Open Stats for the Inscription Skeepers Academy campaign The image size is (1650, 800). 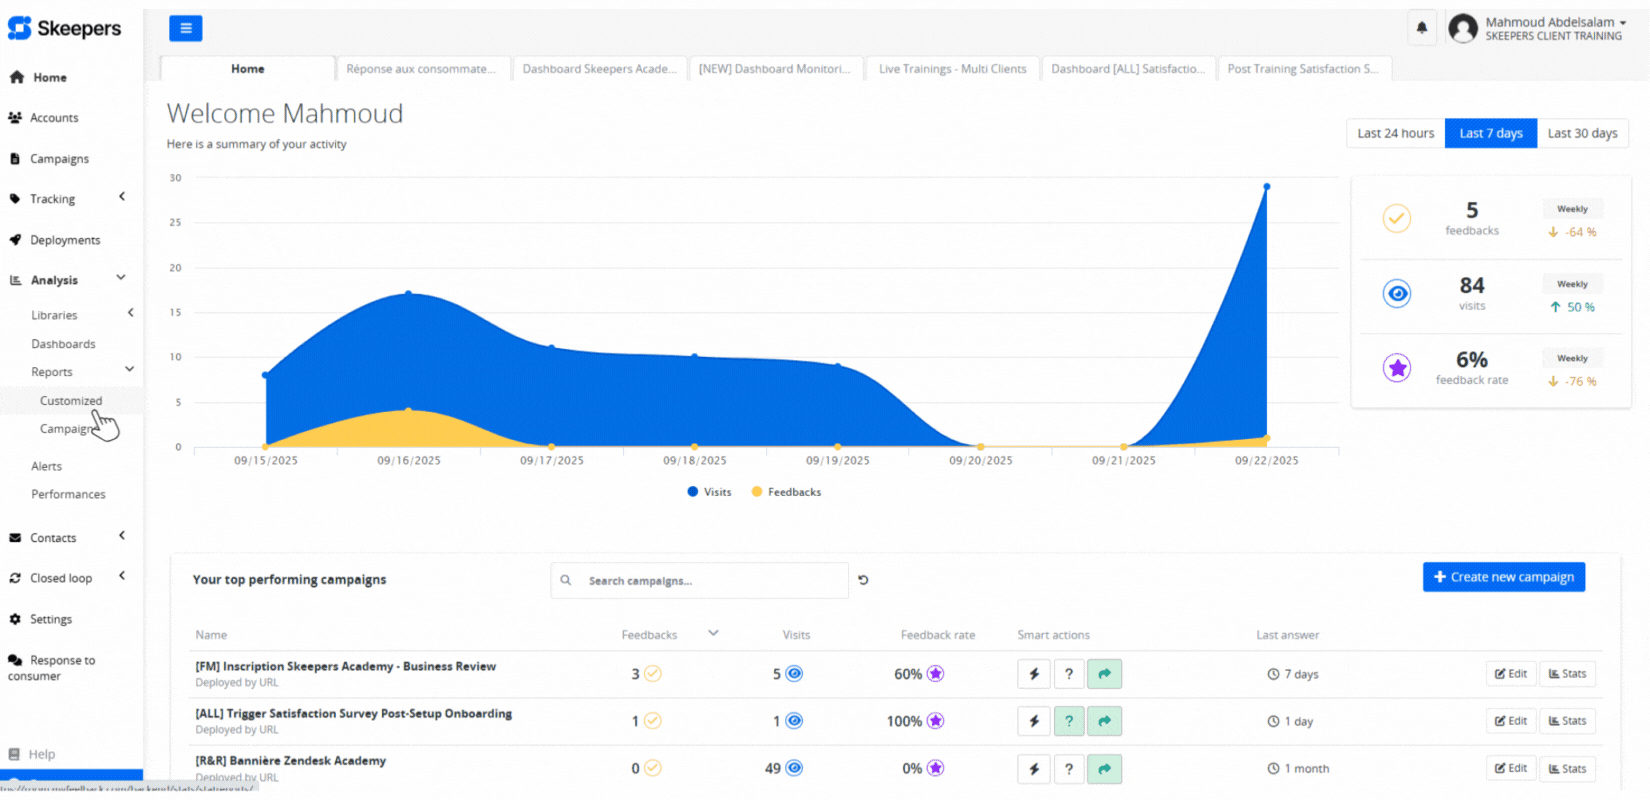pos(1566,674)
